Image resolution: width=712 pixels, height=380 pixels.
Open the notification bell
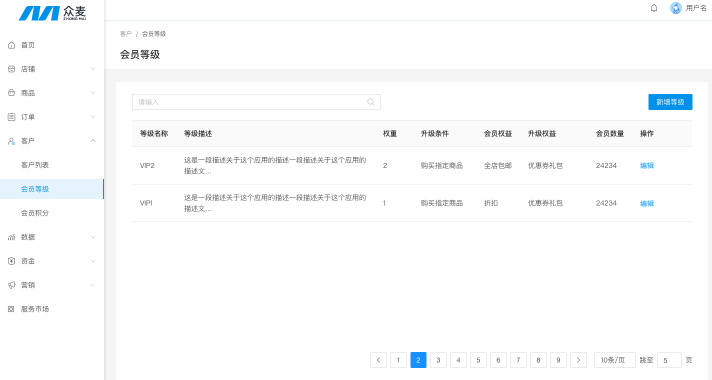point(654,8)
